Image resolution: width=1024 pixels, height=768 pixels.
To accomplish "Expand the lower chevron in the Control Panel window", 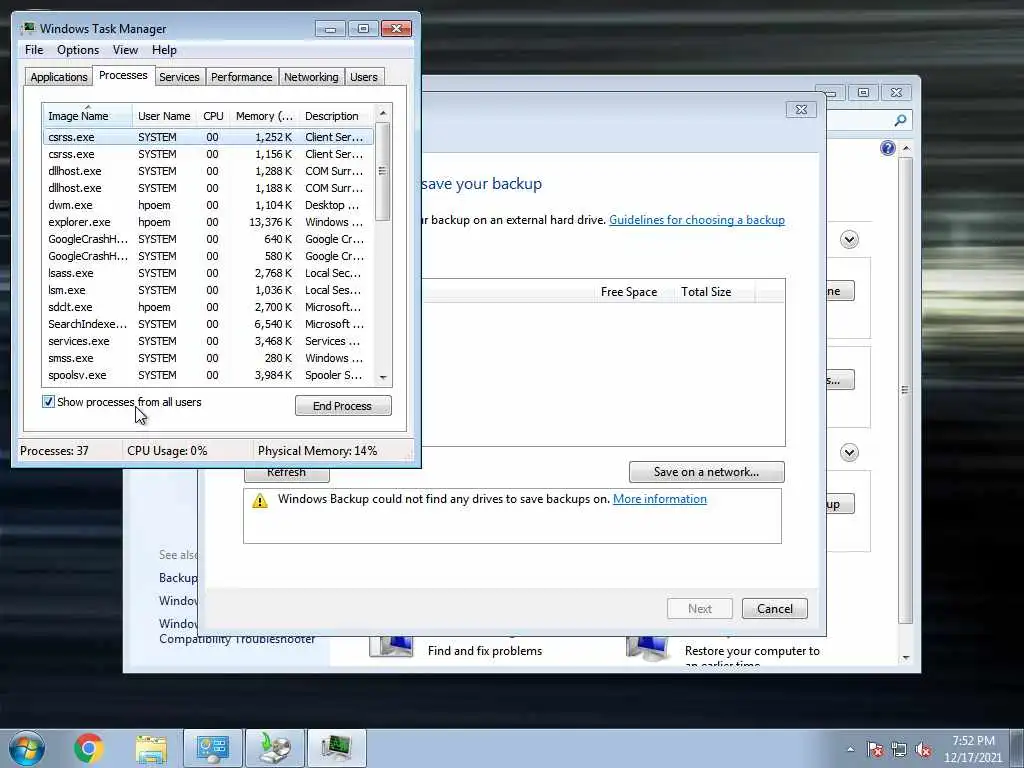I will click(849, 452).
